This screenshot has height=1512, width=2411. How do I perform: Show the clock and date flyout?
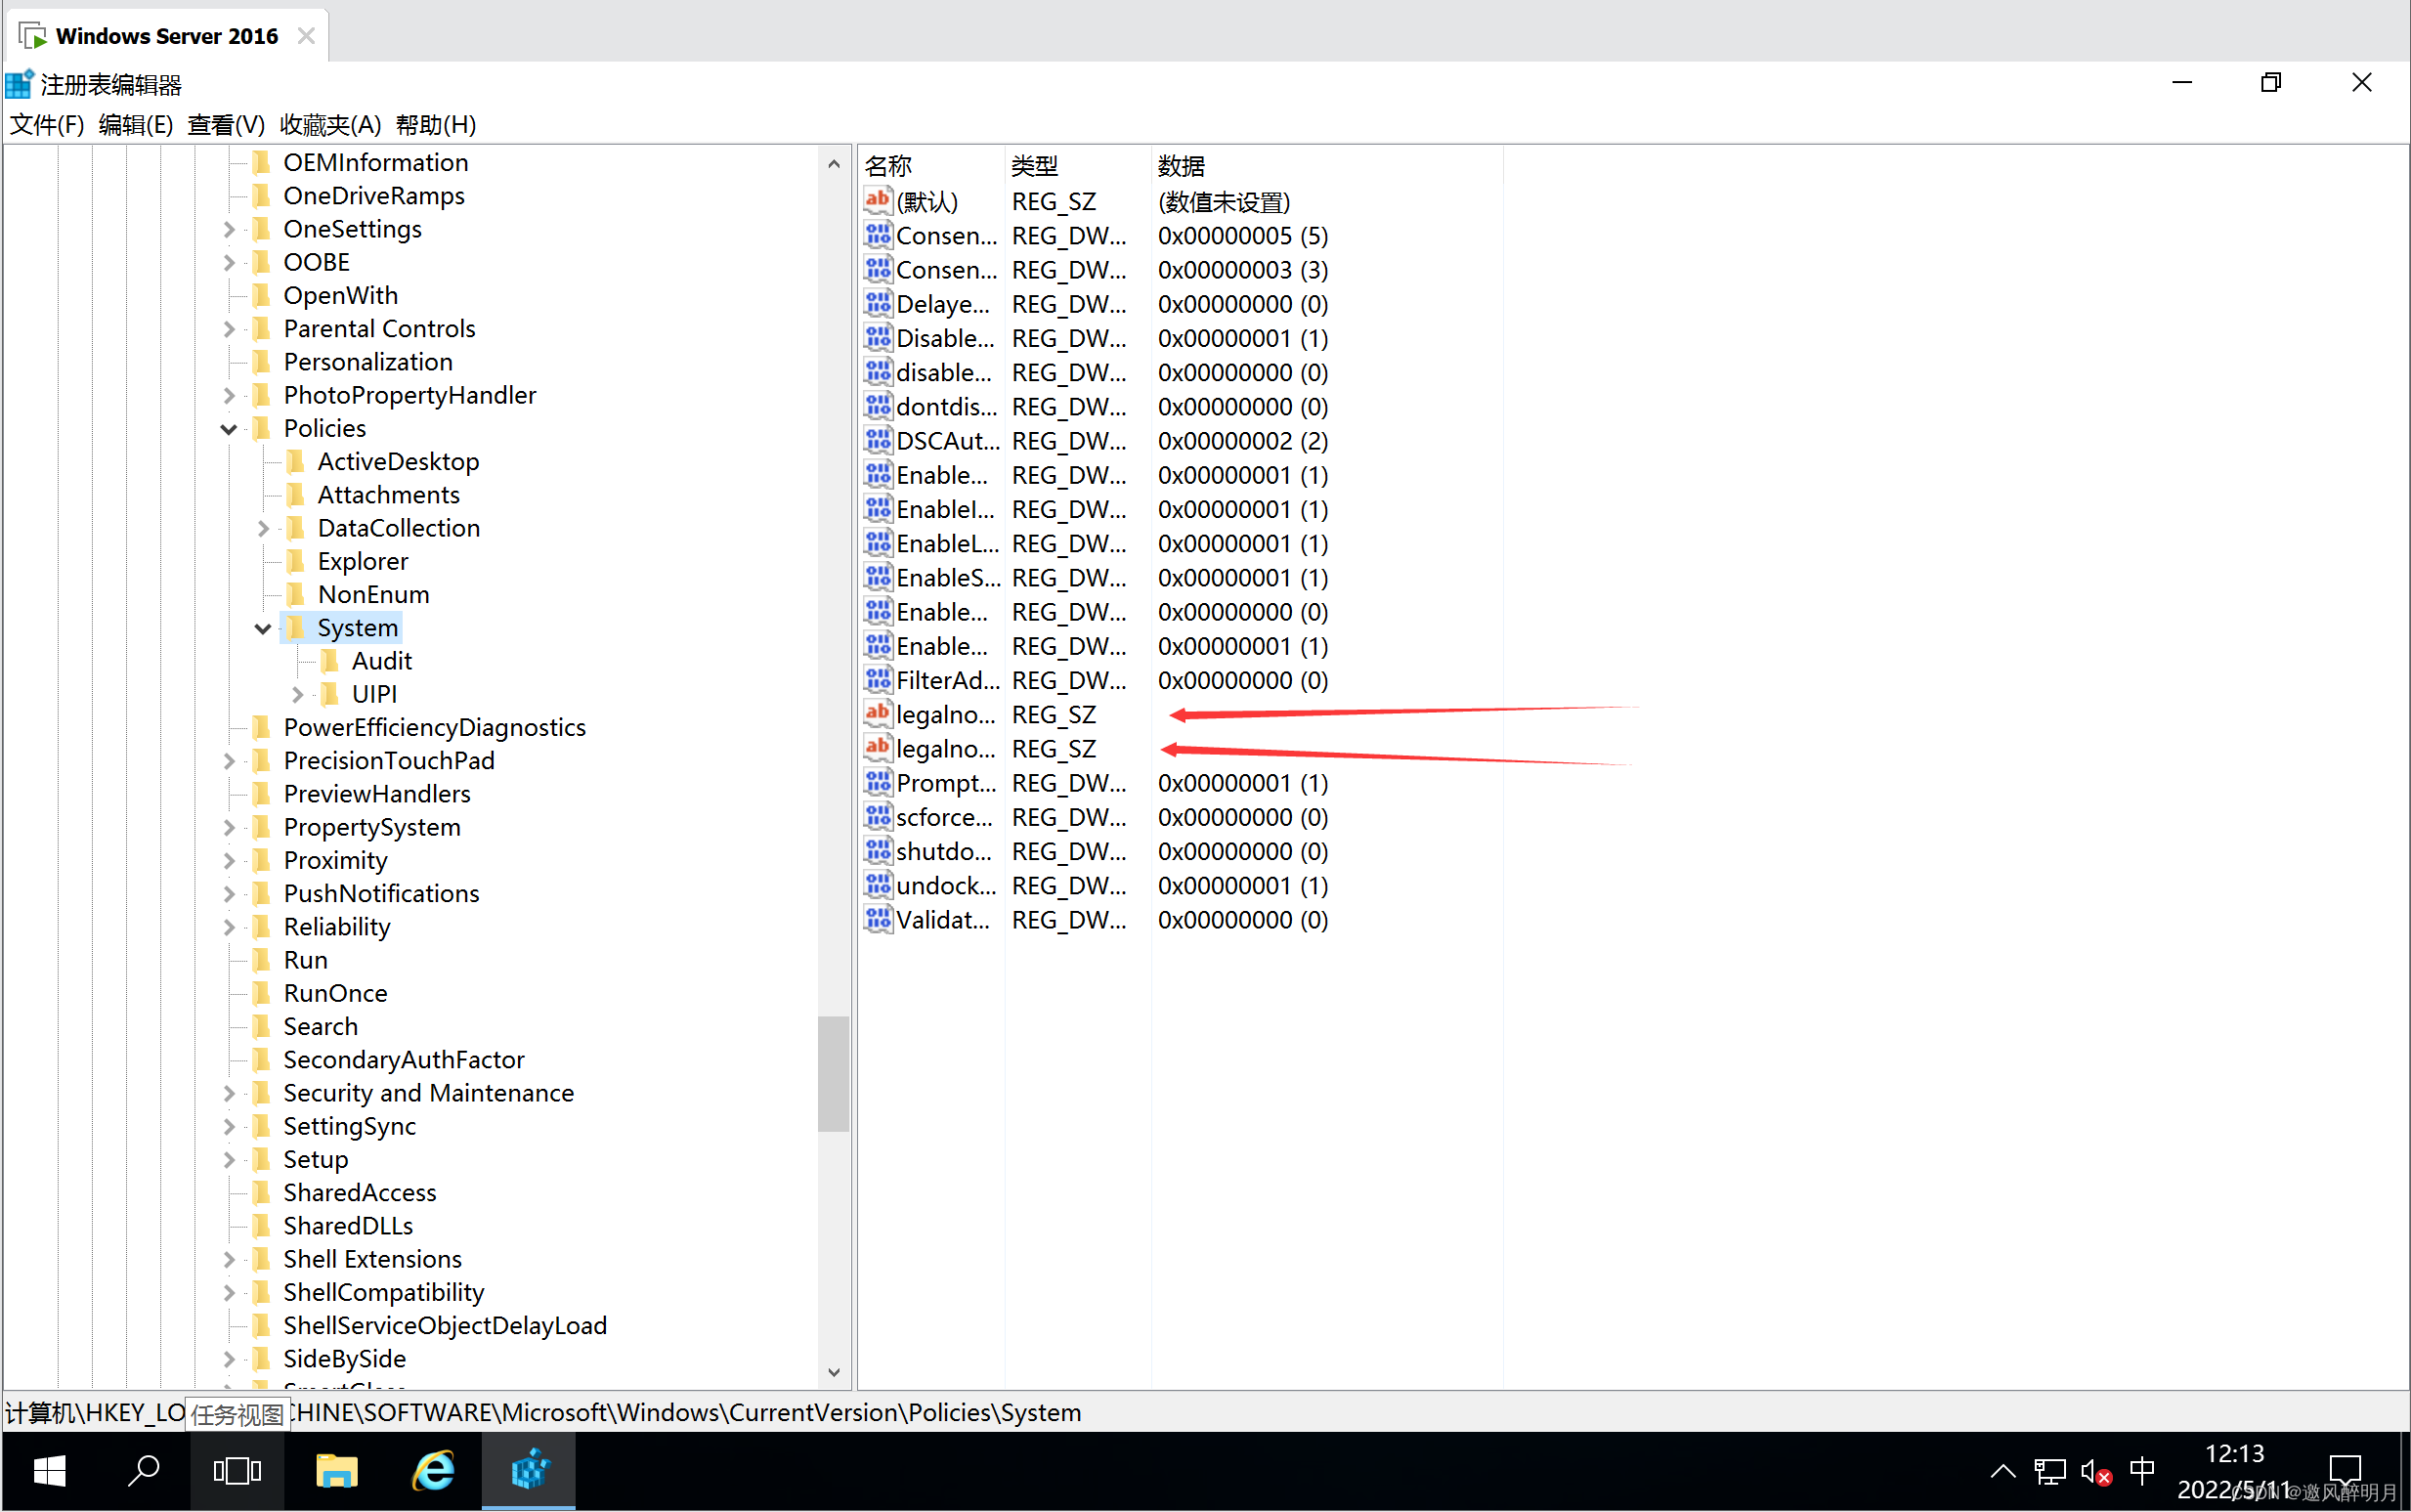click(2233, 1470)
